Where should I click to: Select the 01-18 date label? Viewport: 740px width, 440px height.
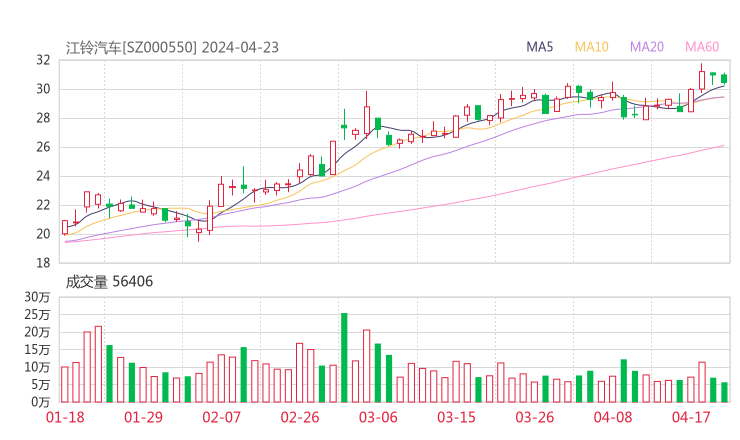[x=65, y=417]
